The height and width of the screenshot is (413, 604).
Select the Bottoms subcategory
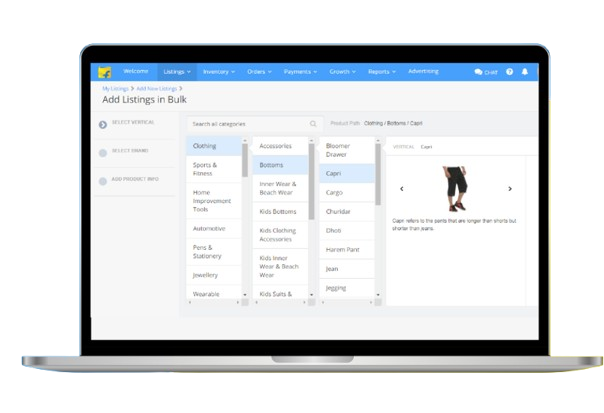pyautogui.click(x=280, y=165)
